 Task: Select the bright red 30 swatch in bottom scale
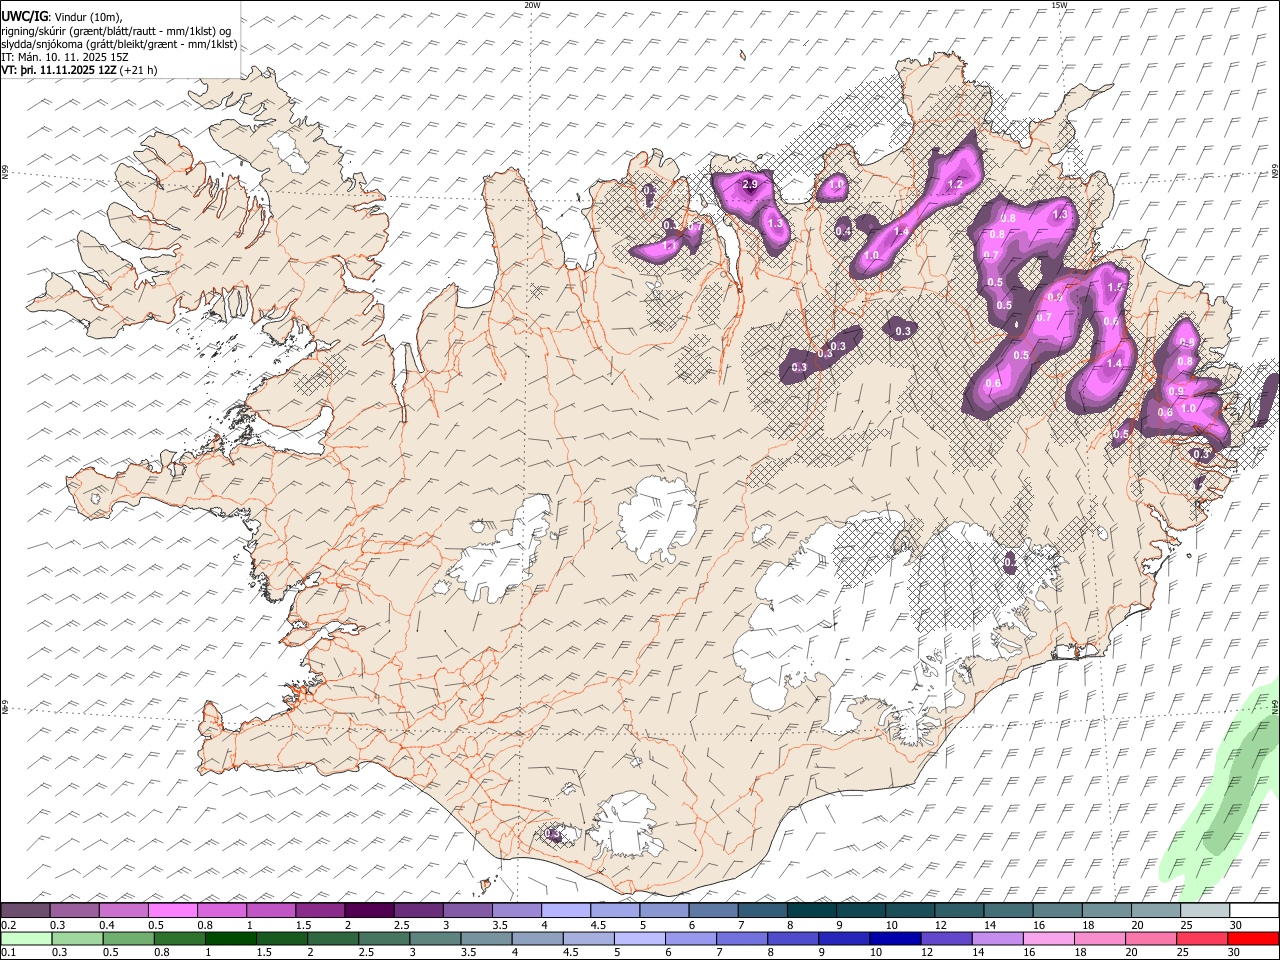click(1254, 938)
